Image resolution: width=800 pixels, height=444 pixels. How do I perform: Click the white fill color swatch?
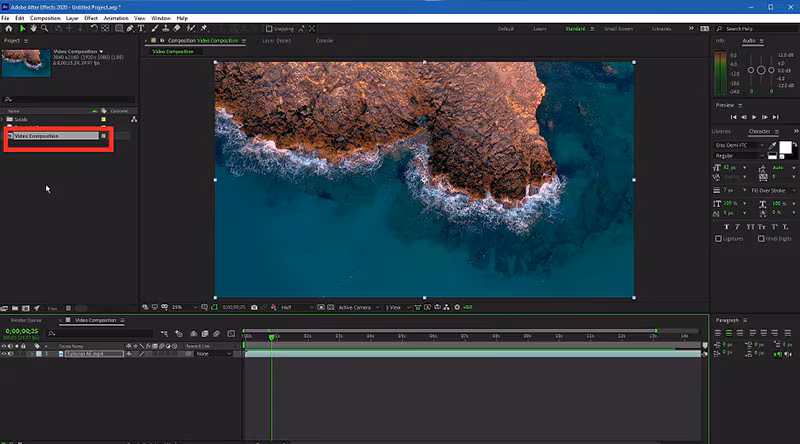coord(784,147)
